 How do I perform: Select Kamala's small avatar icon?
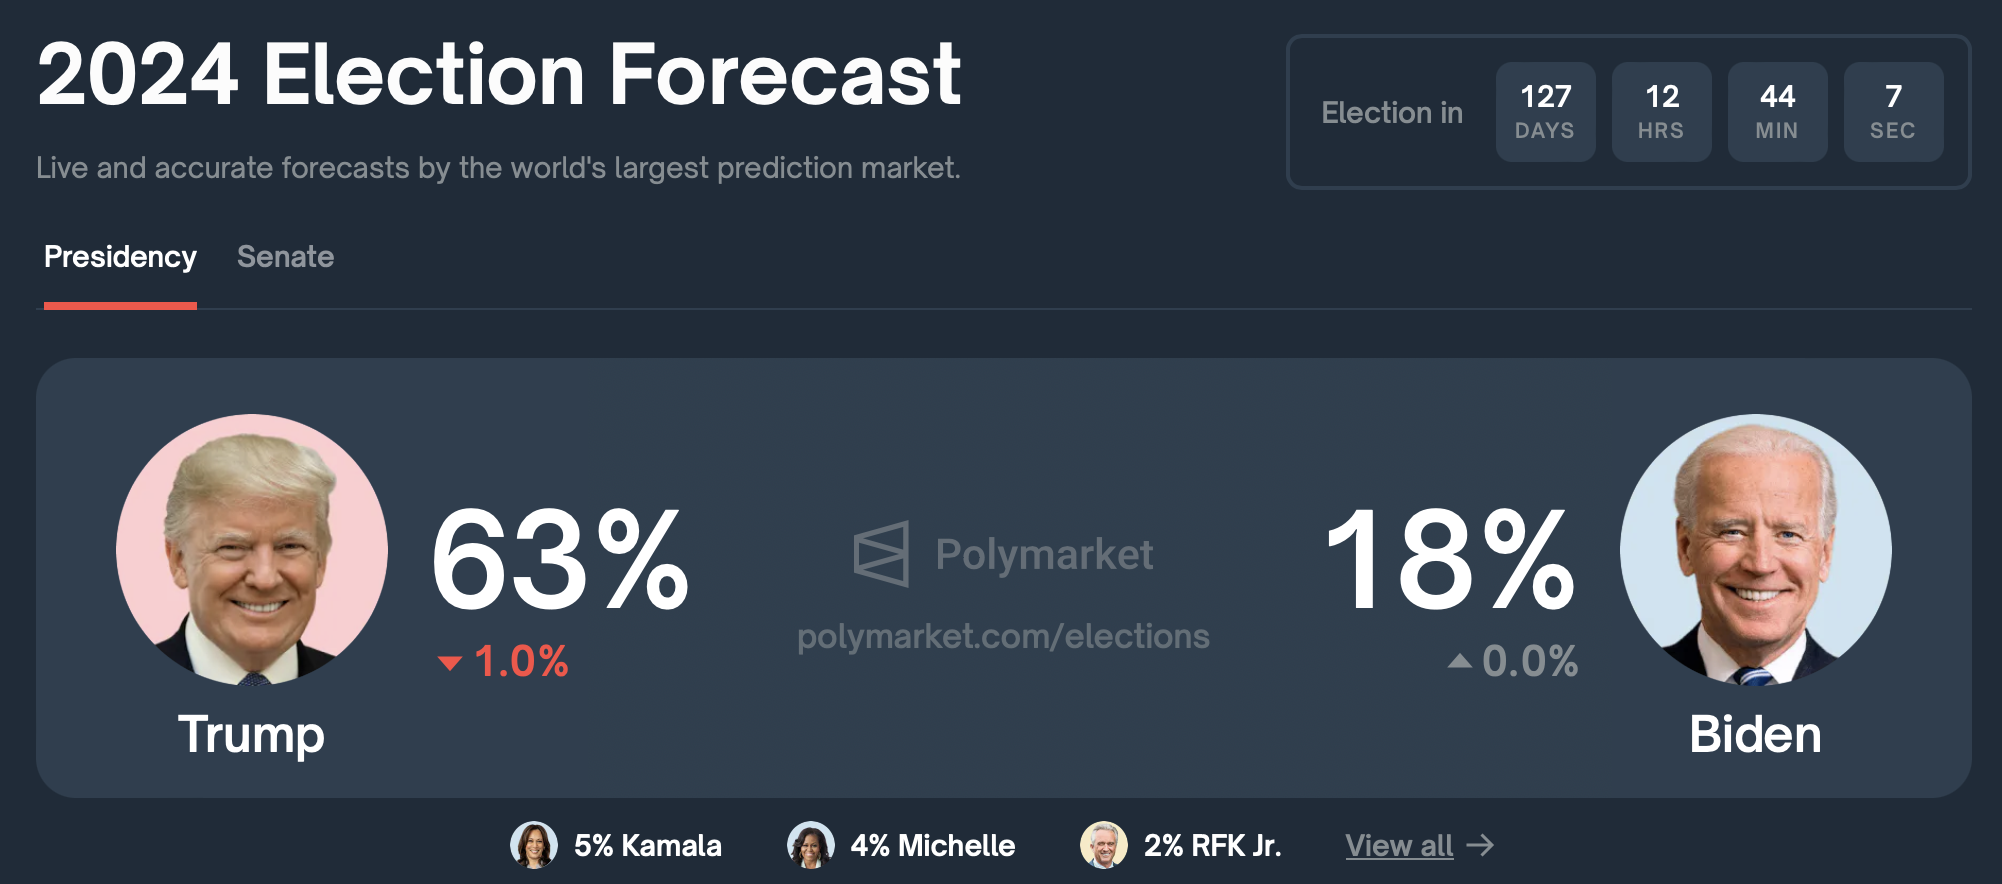pos(534,845)
